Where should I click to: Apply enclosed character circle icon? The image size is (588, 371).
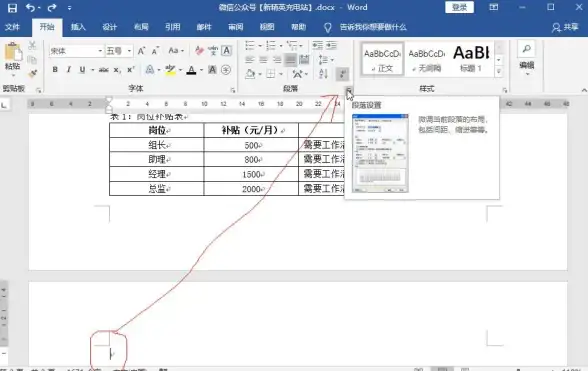[226, 70]
